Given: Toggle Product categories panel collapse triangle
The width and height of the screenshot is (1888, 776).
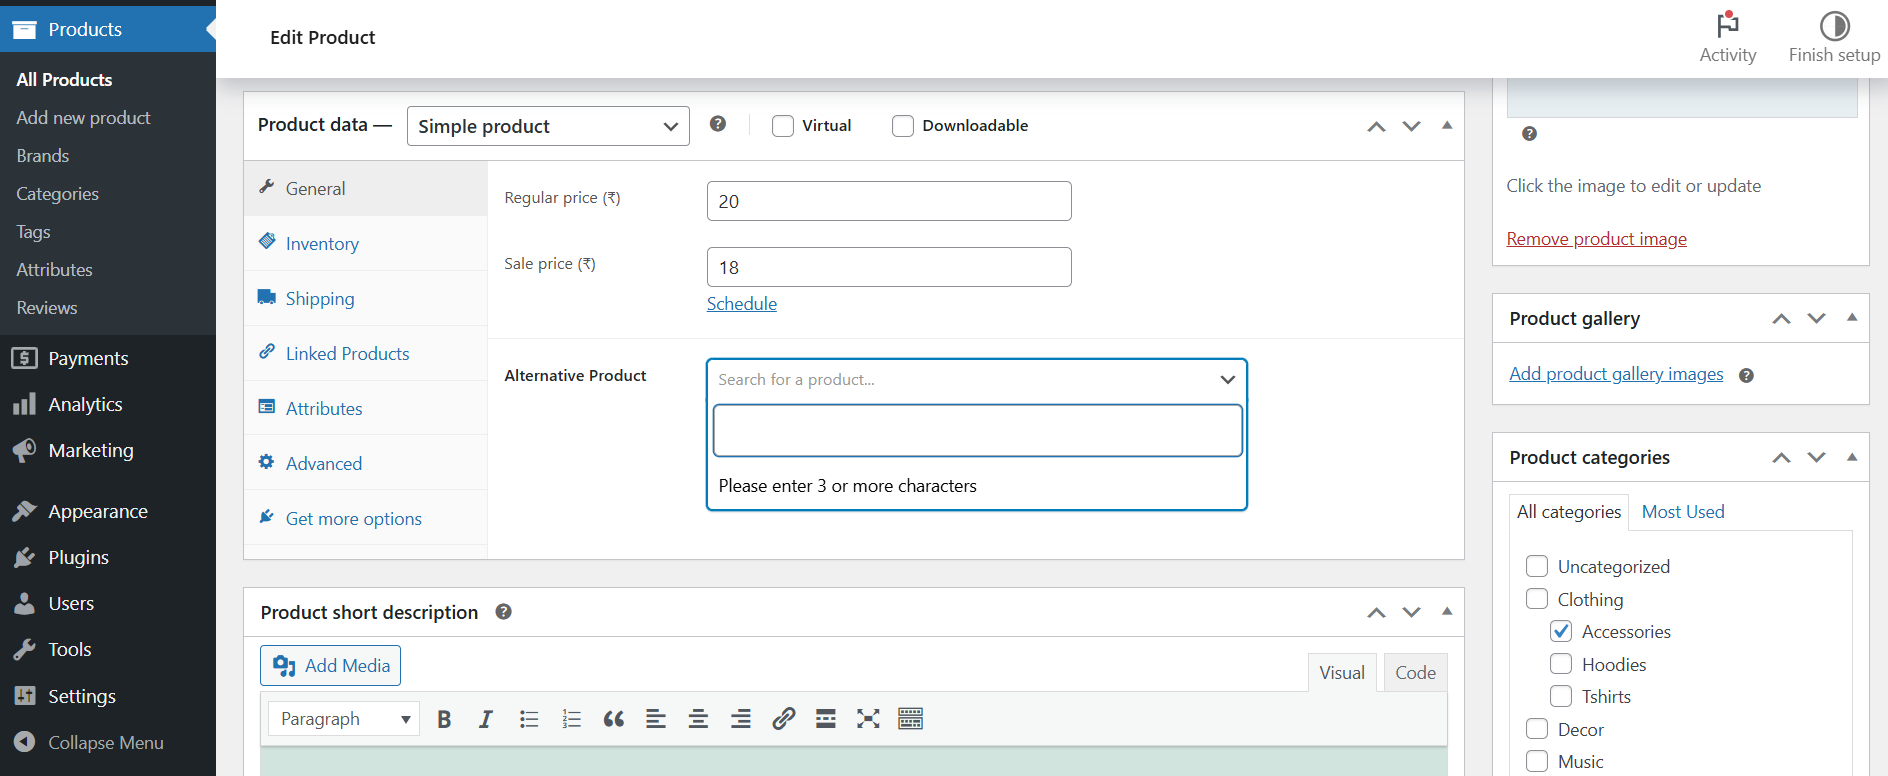Looking at the screenshot, I should pyautogui.click(x=1852, y=457).
